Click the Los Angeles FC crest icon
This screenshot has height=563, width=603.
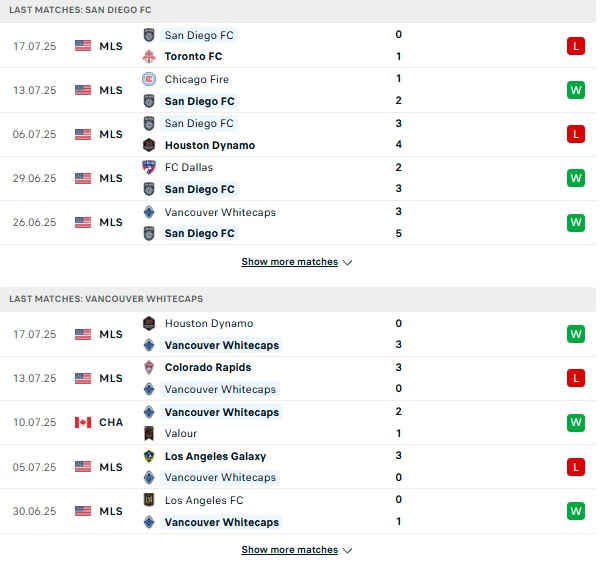(x=149, y=500)
